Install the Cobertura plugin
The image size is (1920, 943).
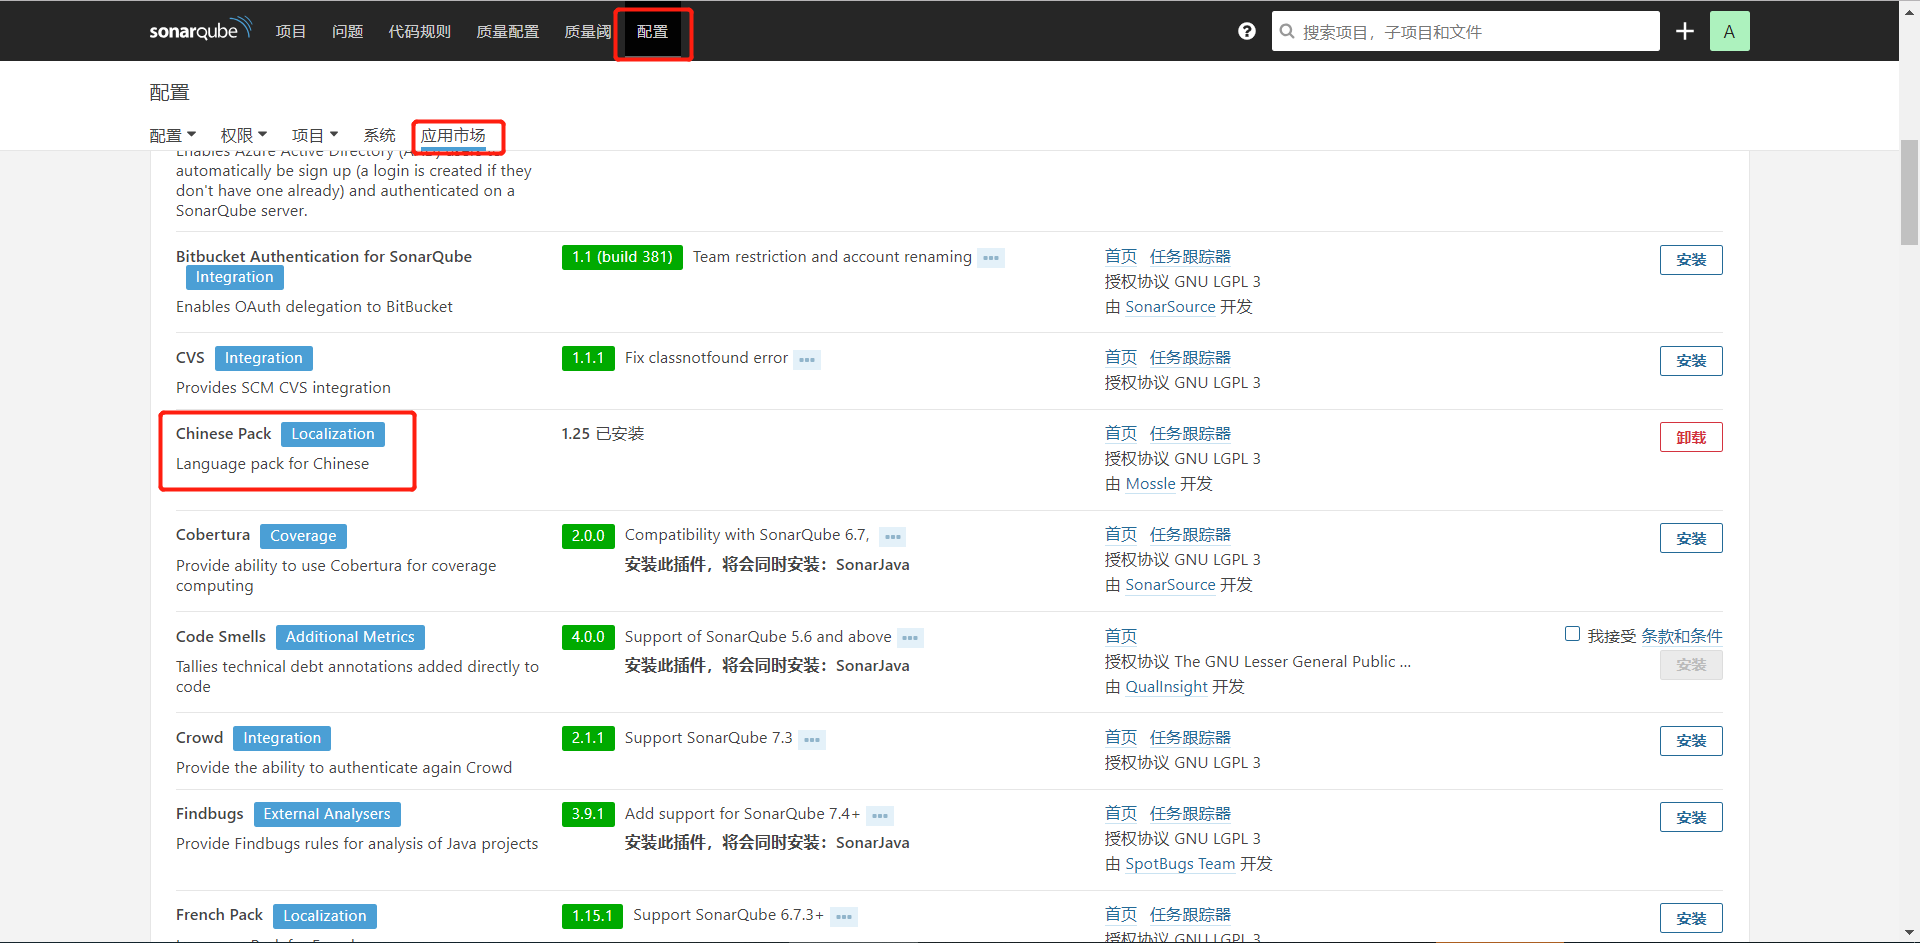point(1690,538)
